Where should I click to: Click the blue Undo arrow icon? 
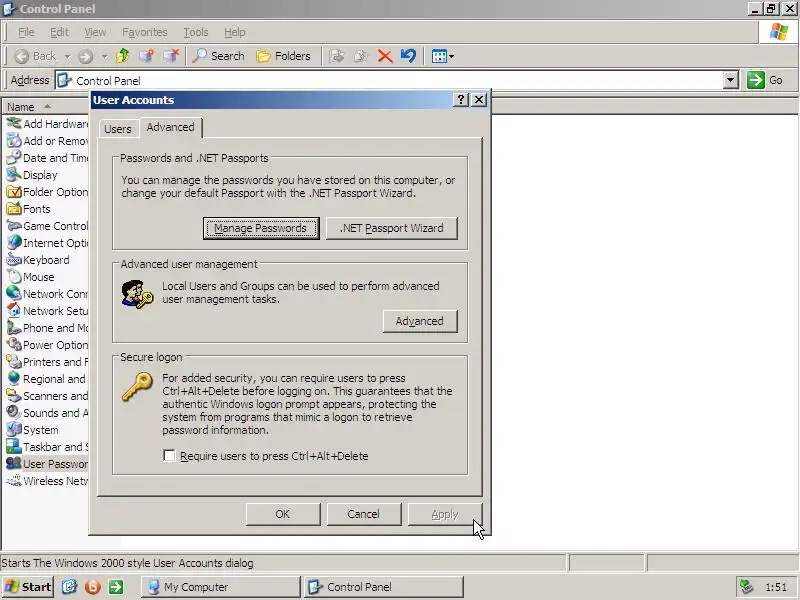[x=408, y=56]
